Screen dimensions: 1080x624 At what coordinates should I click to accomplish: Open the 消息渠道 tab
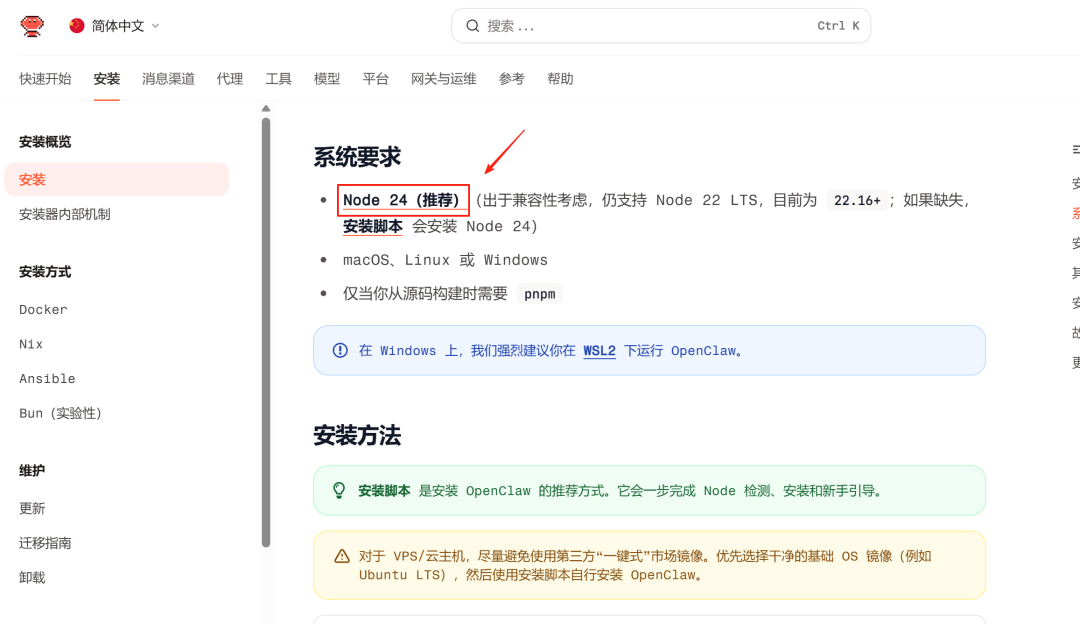(x=168, y=79)
